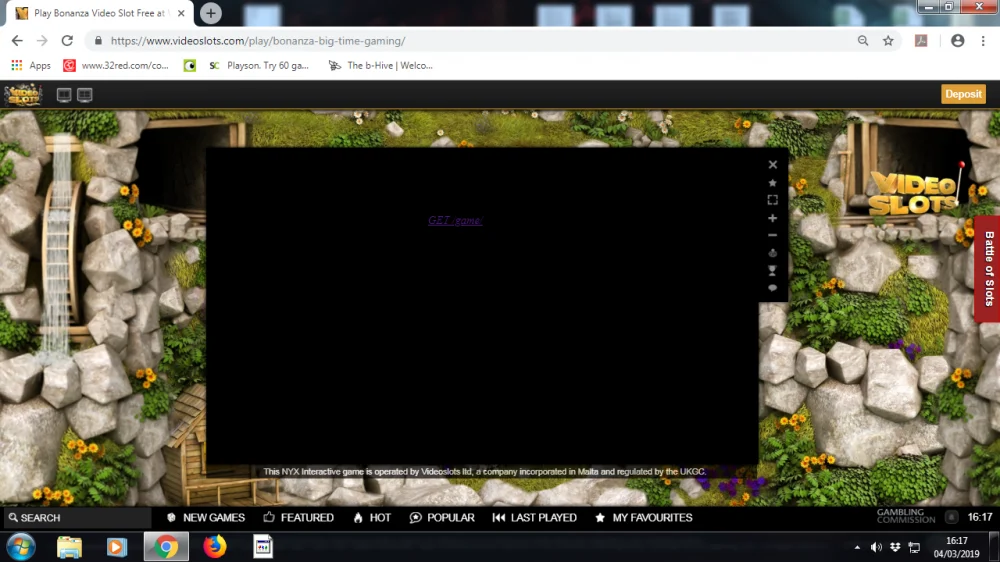
Task: Open chat bubble icon in game sidebar
Action: point(772,288)
